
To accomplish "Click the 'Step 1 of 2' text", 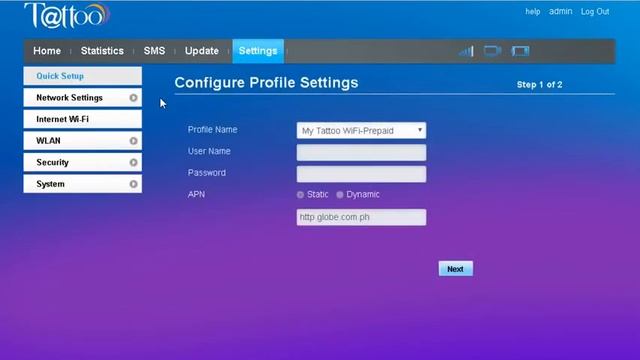I will point(540,85).
